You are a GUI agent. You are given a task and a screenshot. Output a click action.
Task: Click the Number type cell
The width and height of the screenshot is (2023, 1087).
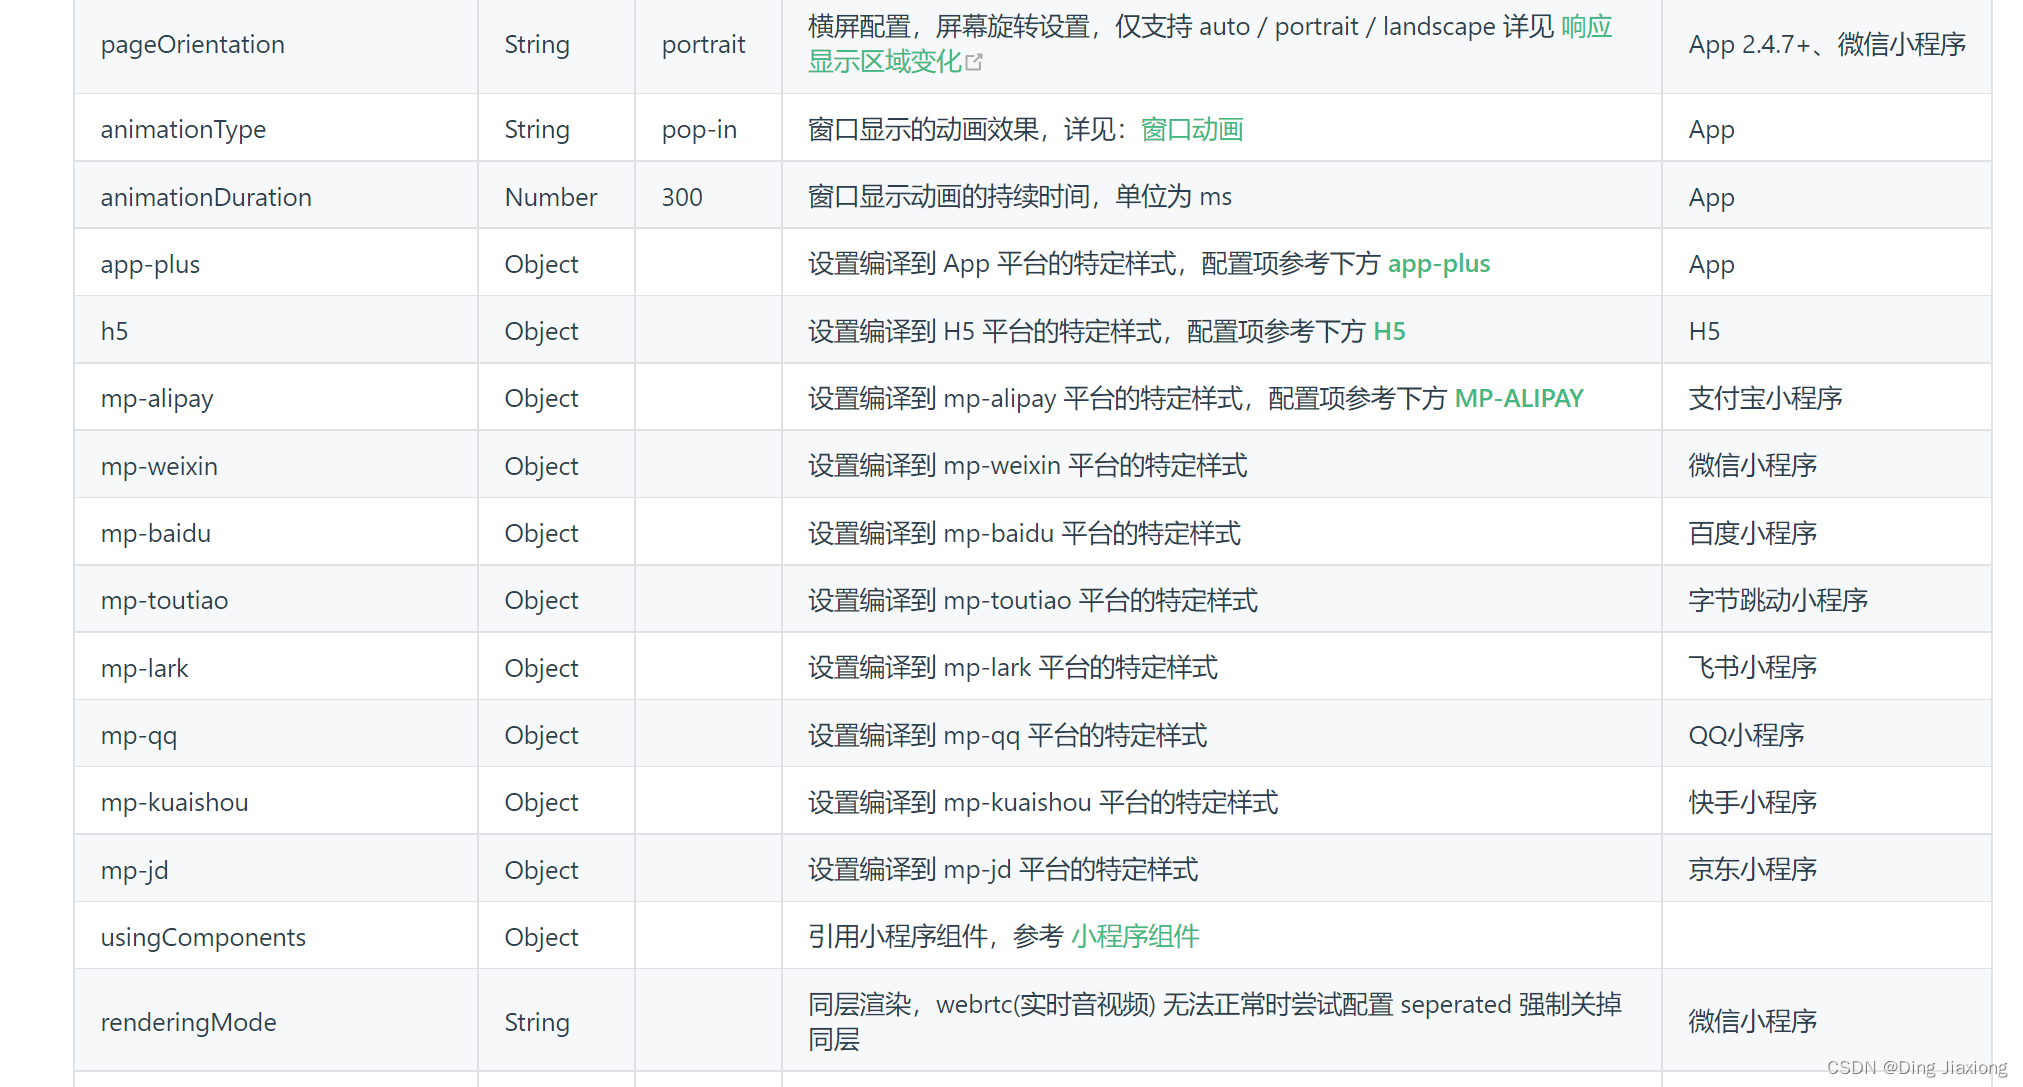[x=556, y=197]
